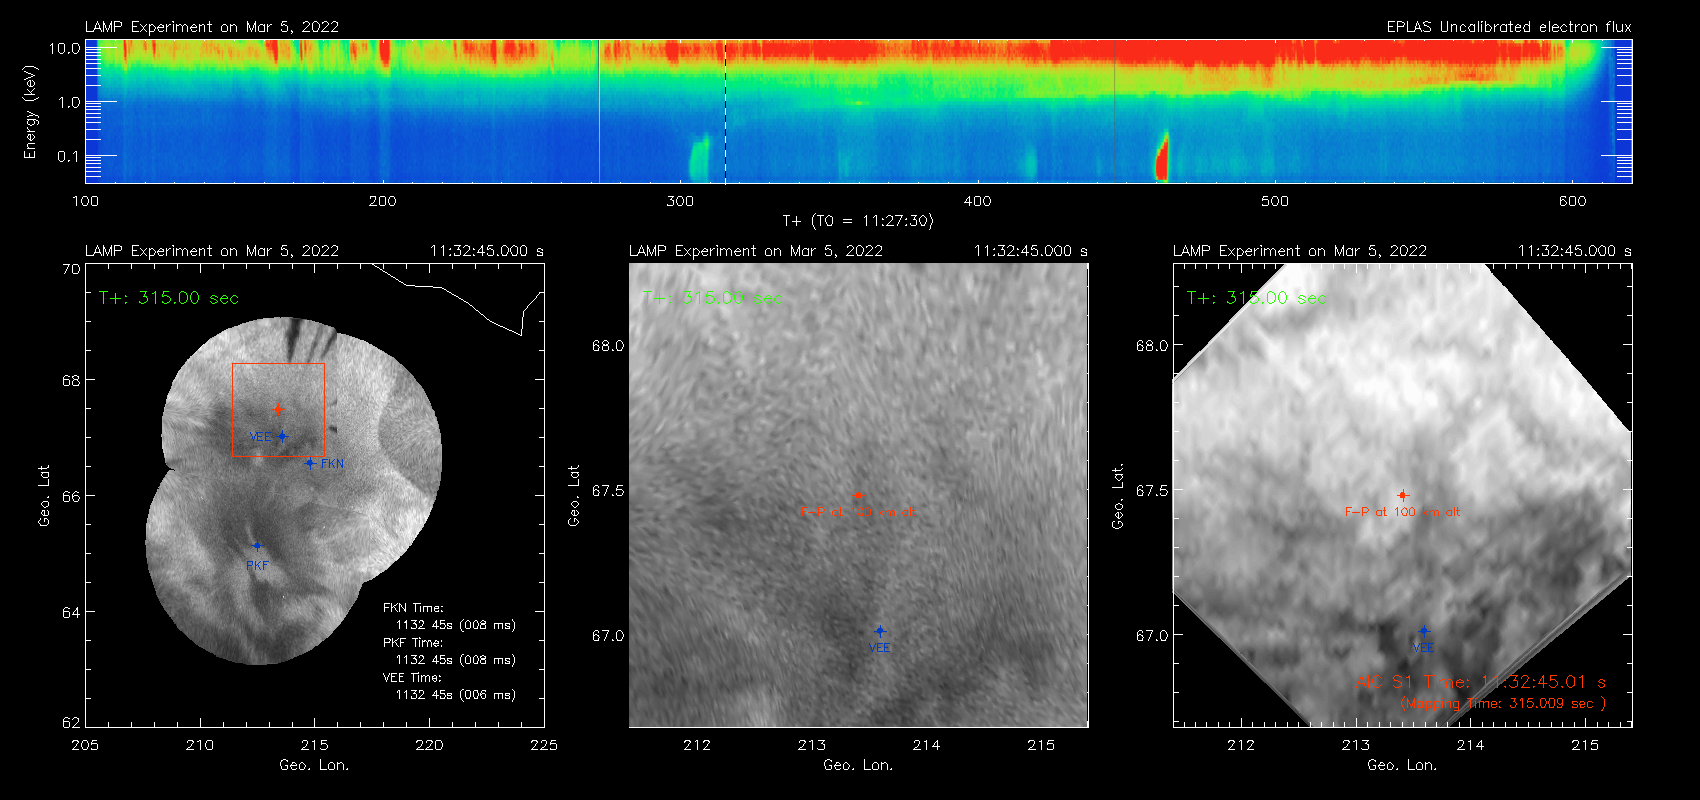Click '1132 45s (008 ms)' under FKN Time

tap(456, 625)
